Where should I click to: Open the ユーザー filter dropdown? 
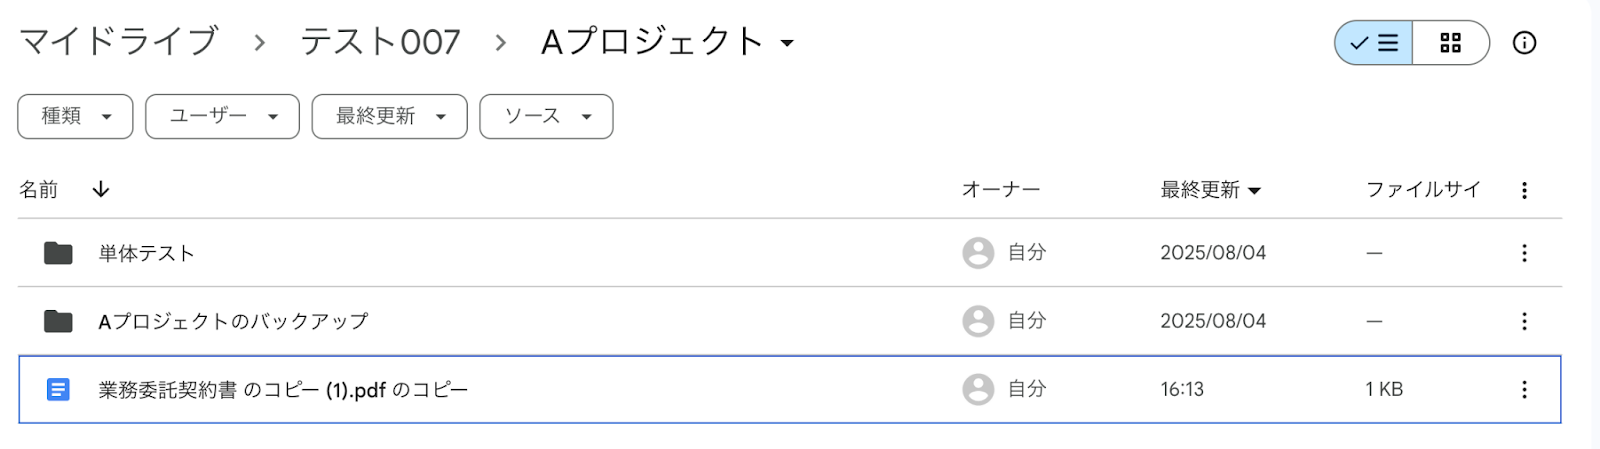click(222, 116)
